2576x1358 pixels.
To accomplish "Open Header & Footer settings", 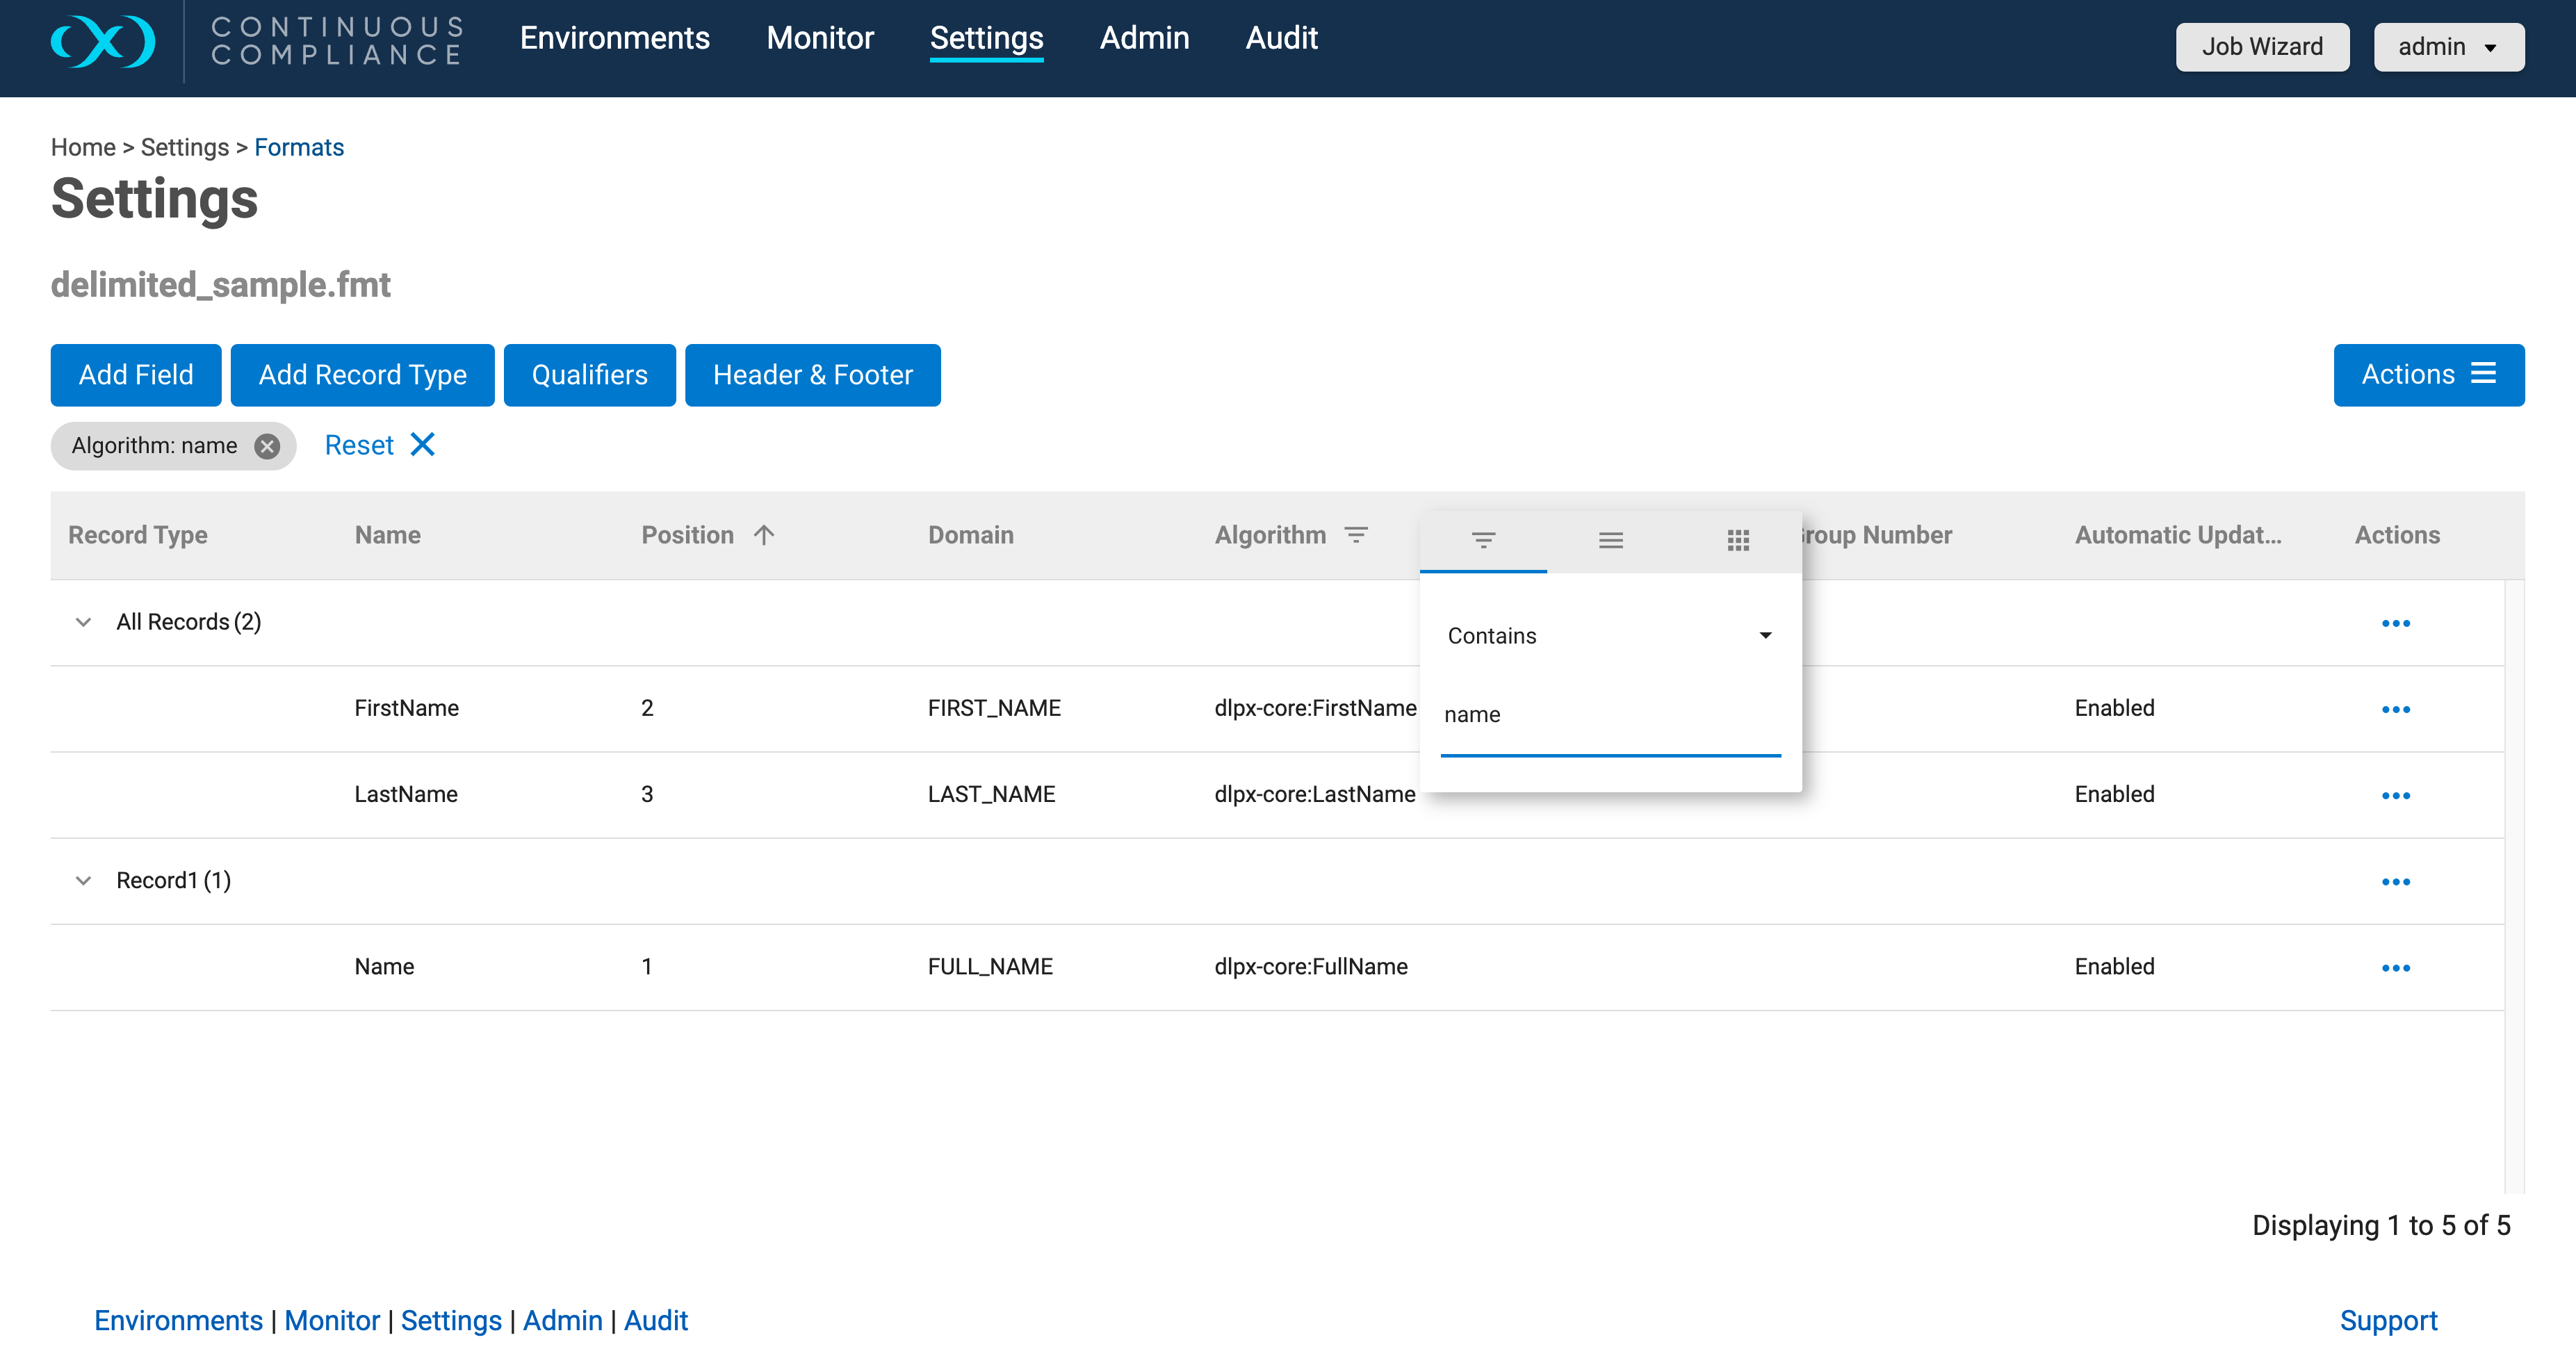I will coord(813,375).
